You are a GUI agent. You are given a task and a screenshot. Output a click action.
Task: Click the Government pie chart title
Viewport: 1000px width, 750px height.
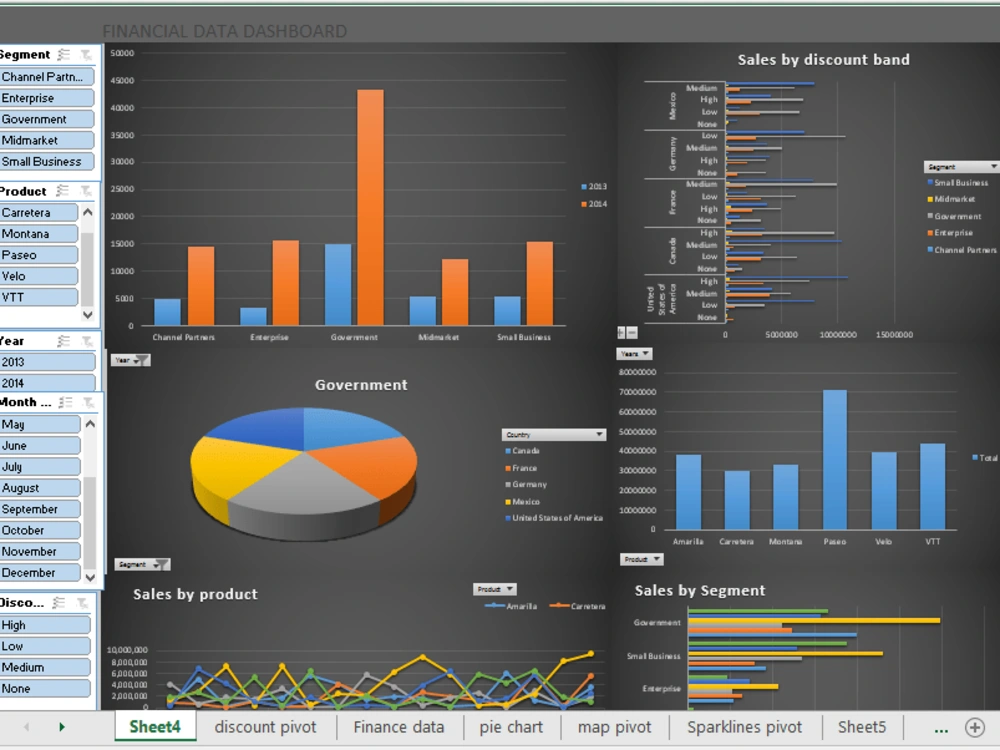pos(361,385)
